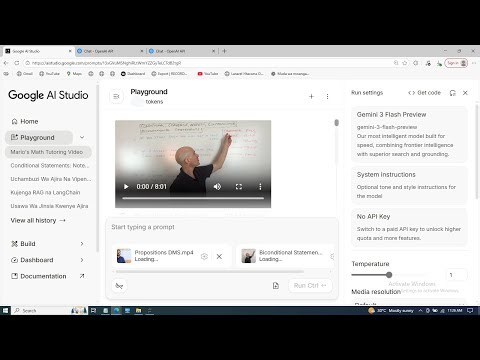Open the System instructions card
Image resolution: width=480 pixels, height=360 pixels.
point(409,185)
